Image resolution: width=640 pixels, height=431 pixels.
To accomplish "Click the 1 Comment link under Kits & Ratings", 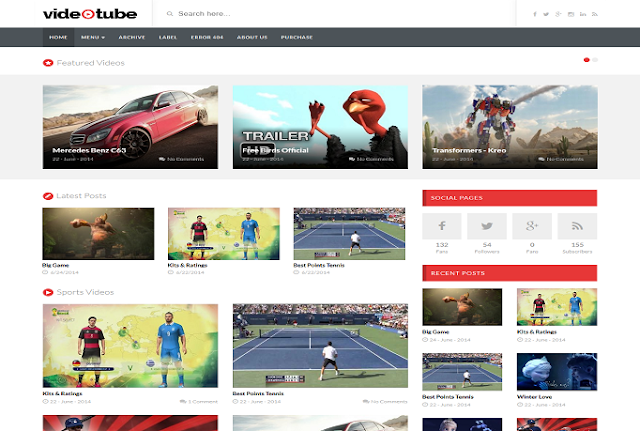I will 199,402.
